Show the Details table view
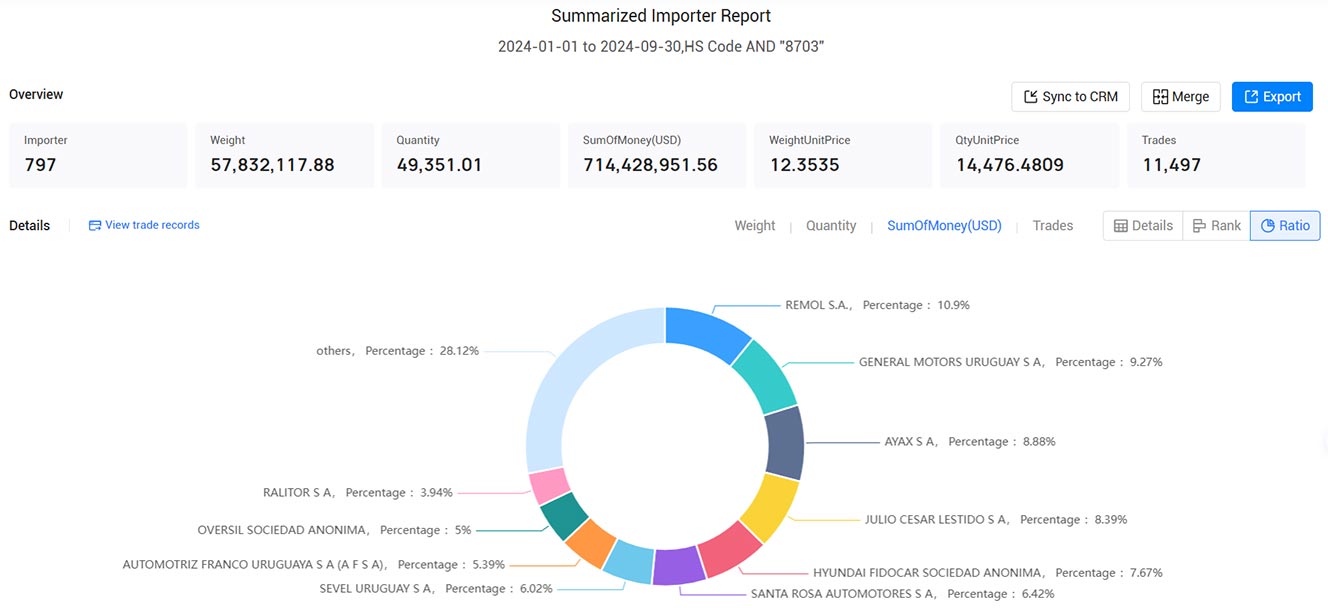This screenshot has width=1328, height=612. [1143, 226]
